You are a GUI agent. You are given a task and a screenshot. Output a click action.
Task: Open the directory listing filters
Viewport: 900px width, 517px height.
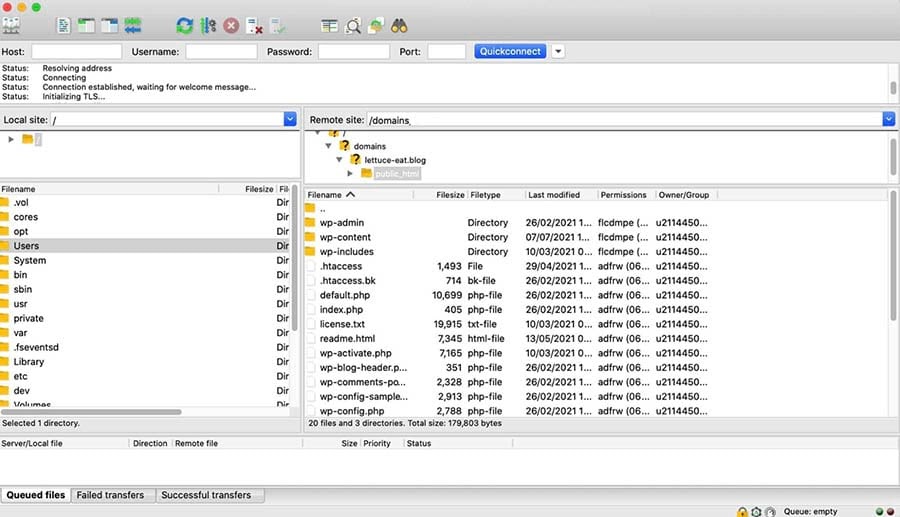pyautogui.click(x=329, y=26)
